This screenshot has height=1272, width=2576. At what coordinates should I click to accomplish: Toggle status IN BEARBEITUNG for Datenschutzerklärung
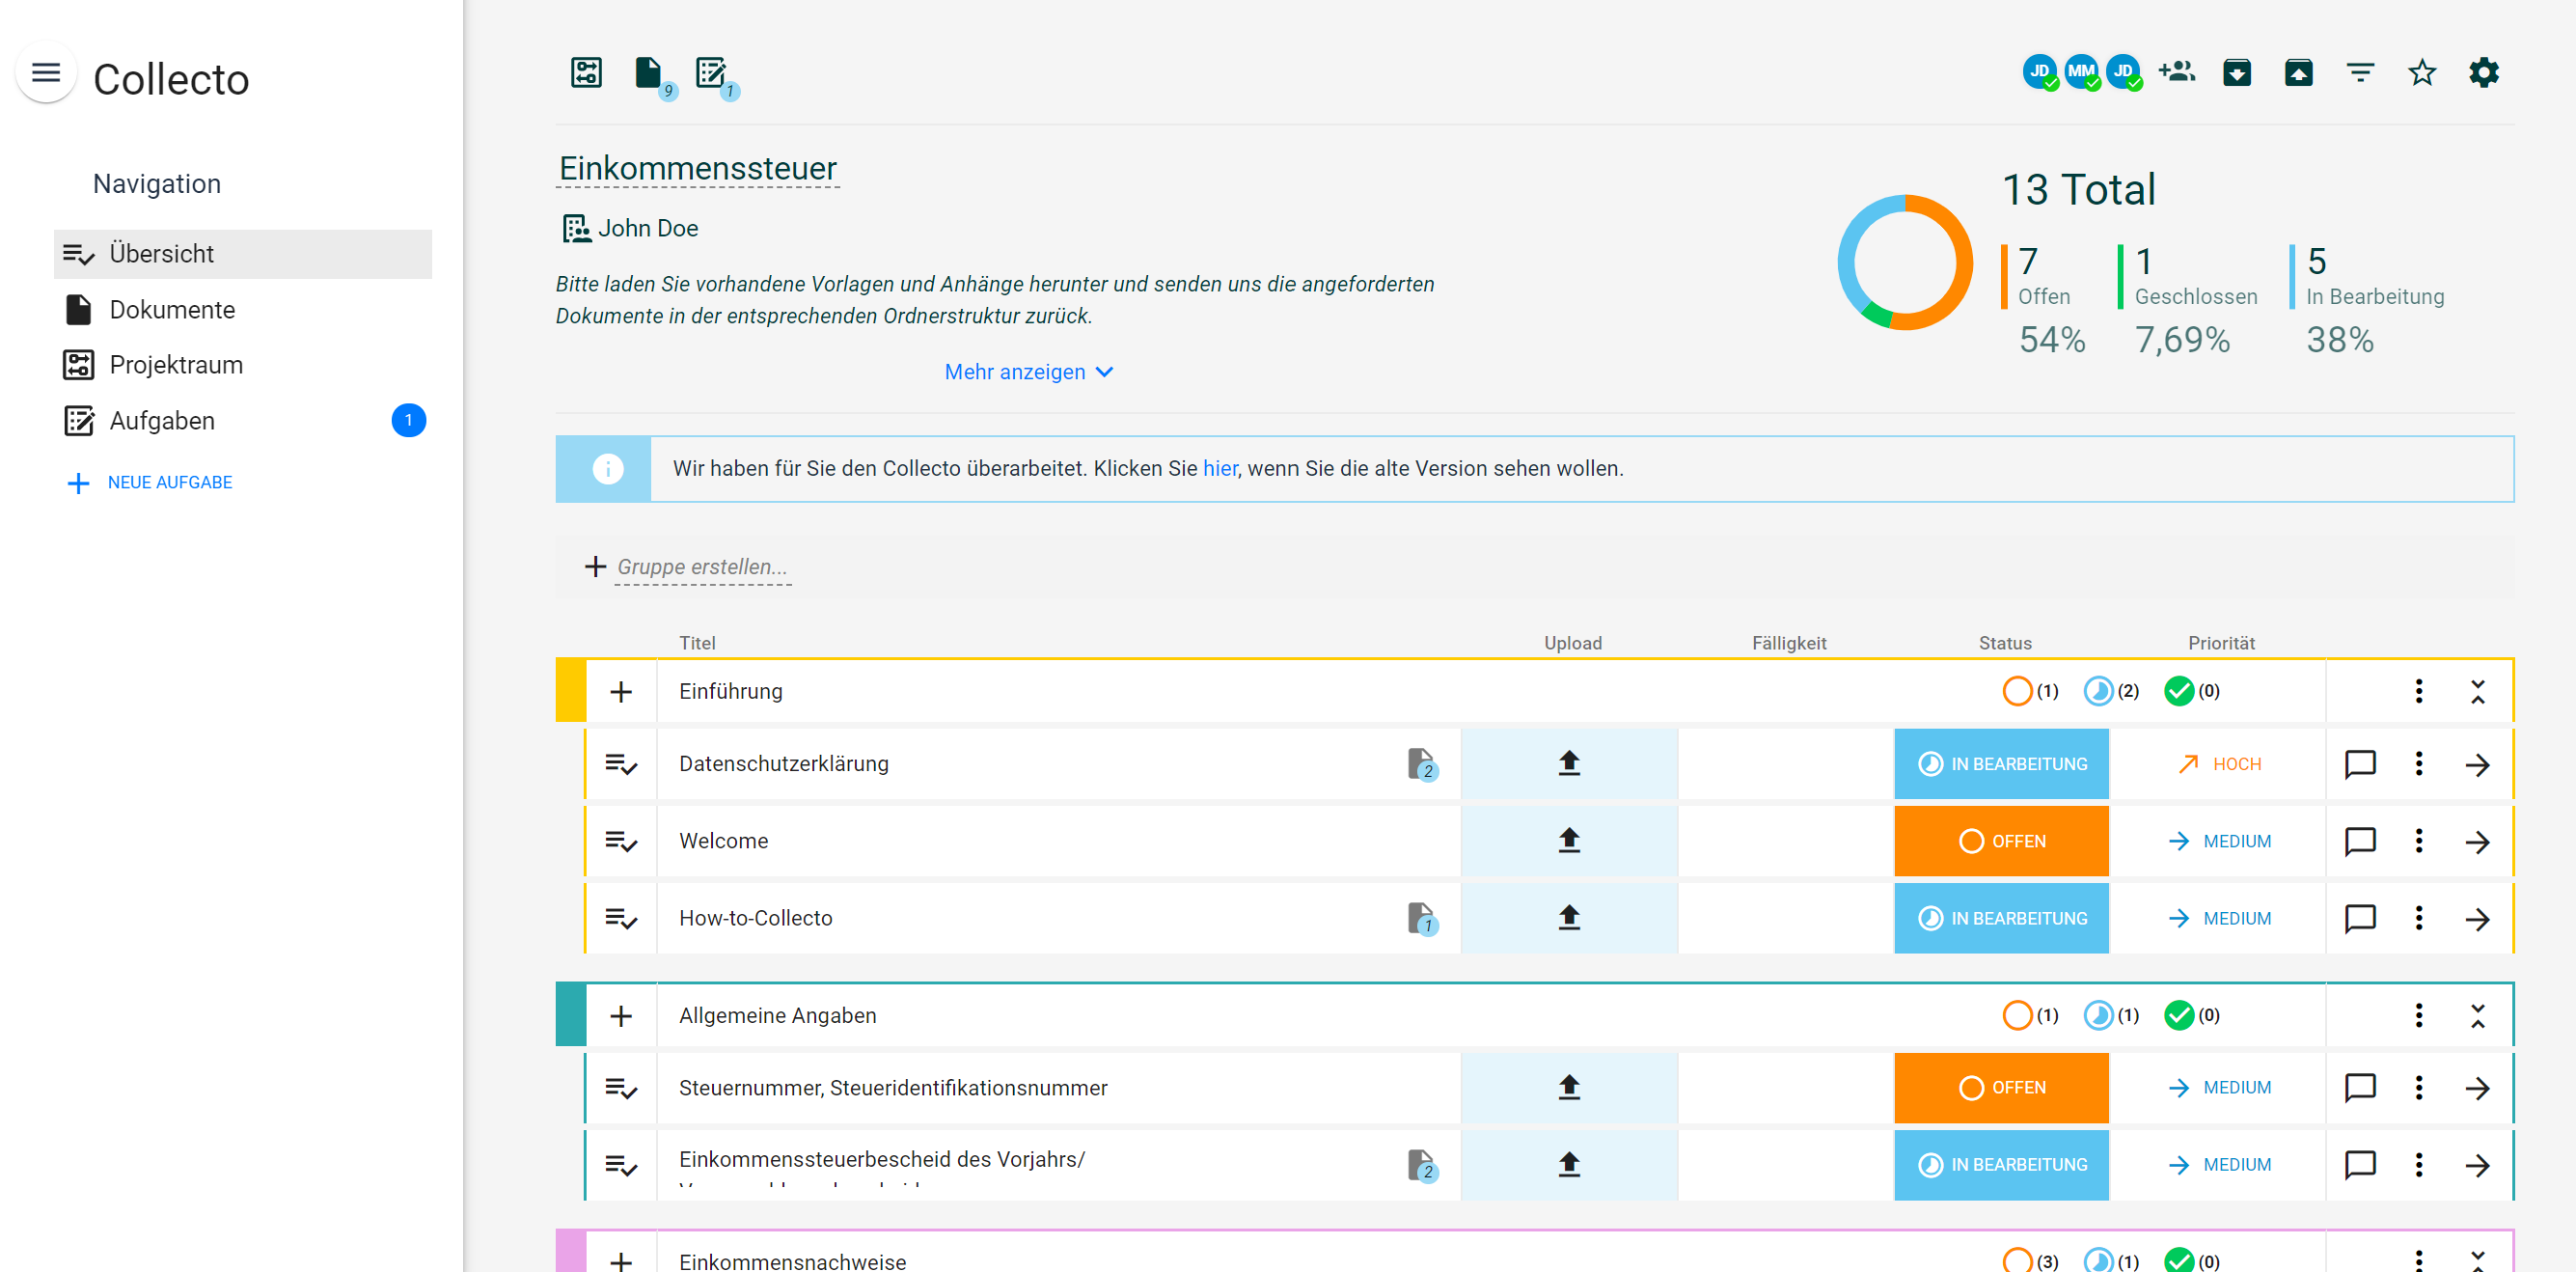[2001, 764]
